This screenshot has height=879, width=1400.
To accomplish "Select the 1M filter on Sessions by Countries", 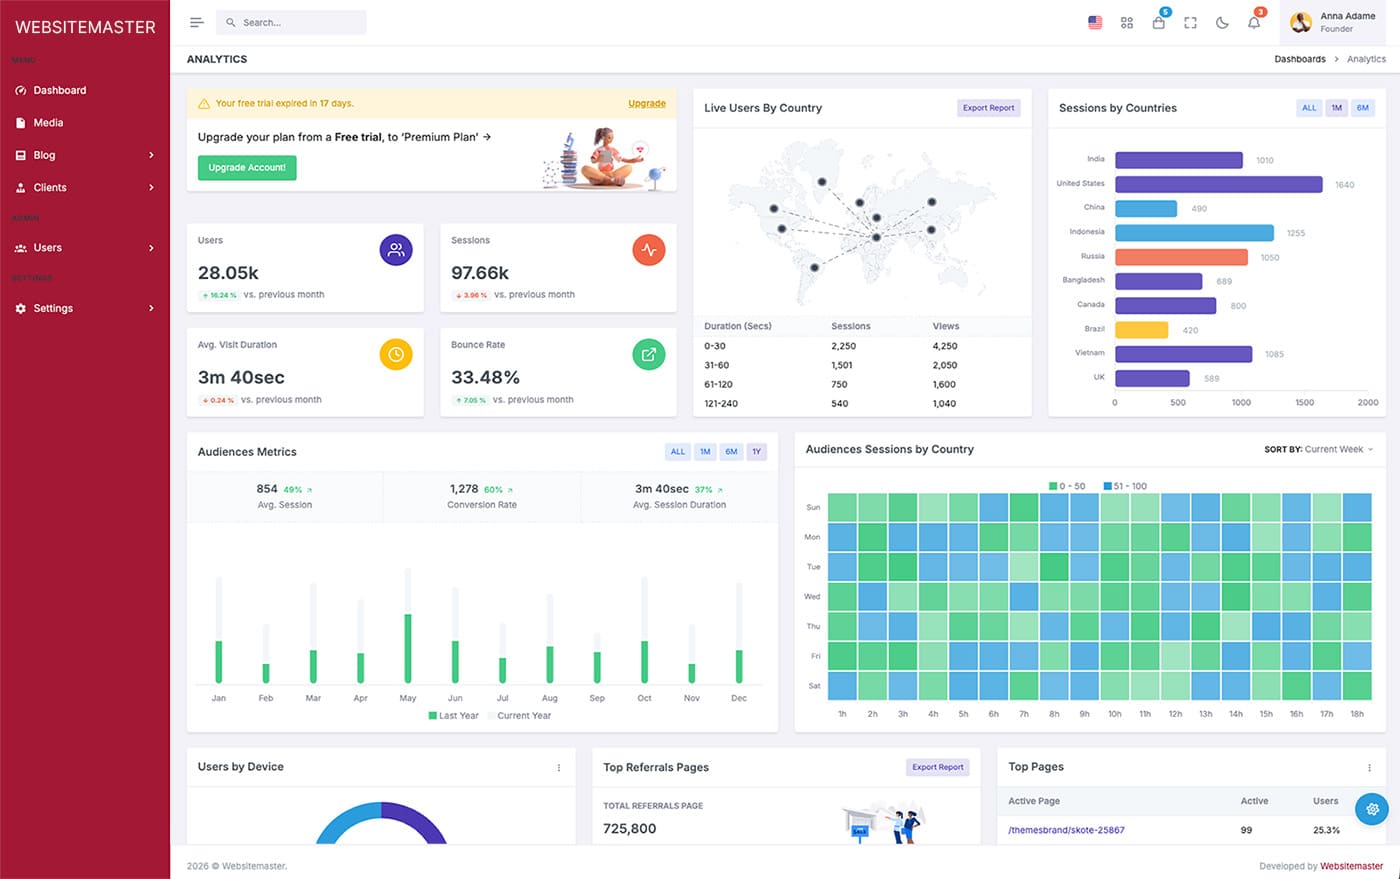I will coord(1336,107).
